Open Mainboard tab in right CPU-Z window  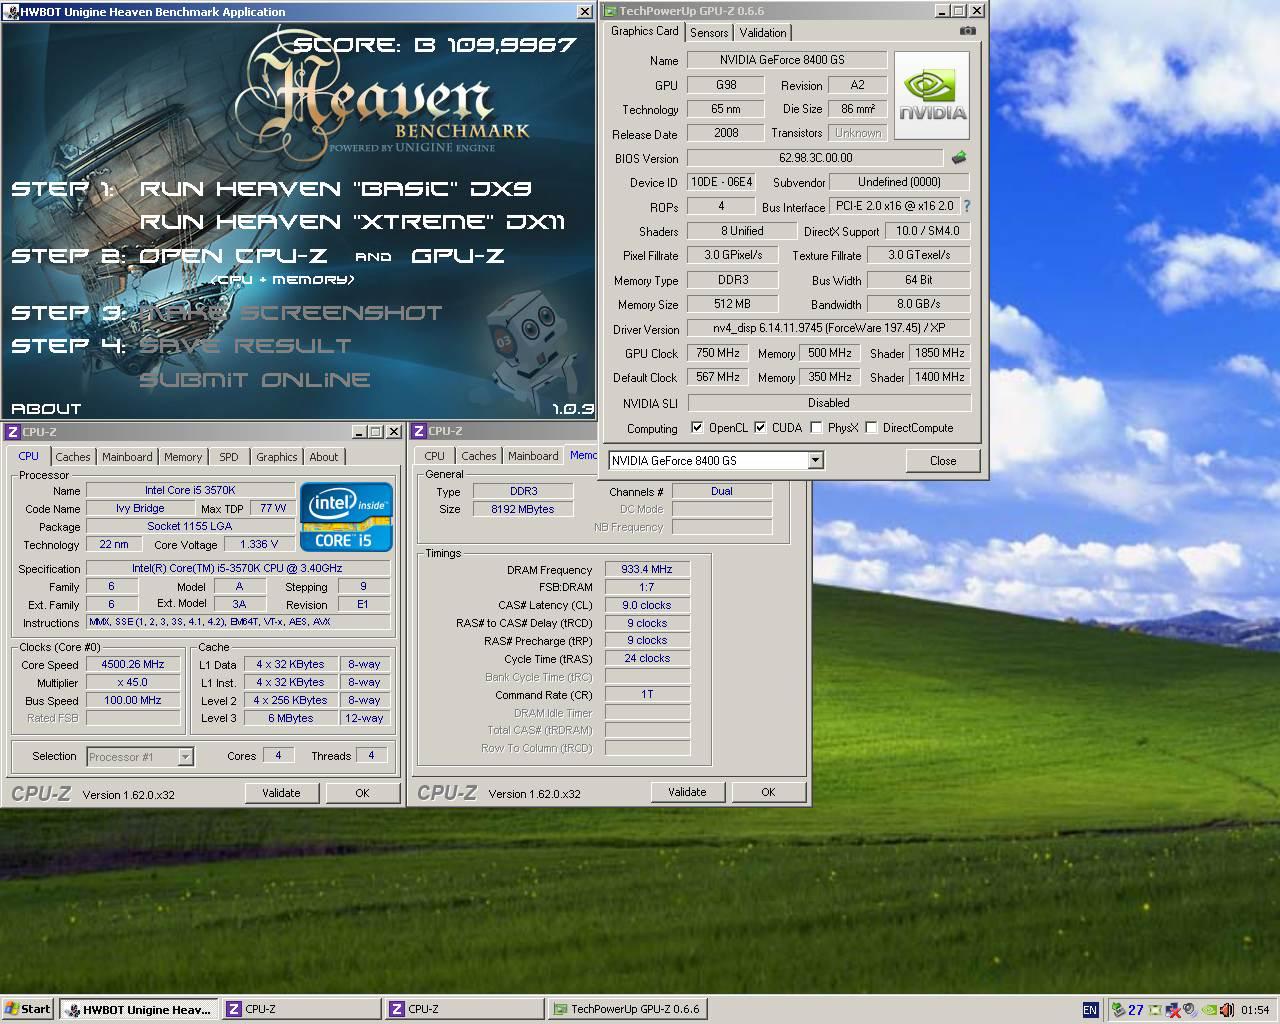pos(533,456)
